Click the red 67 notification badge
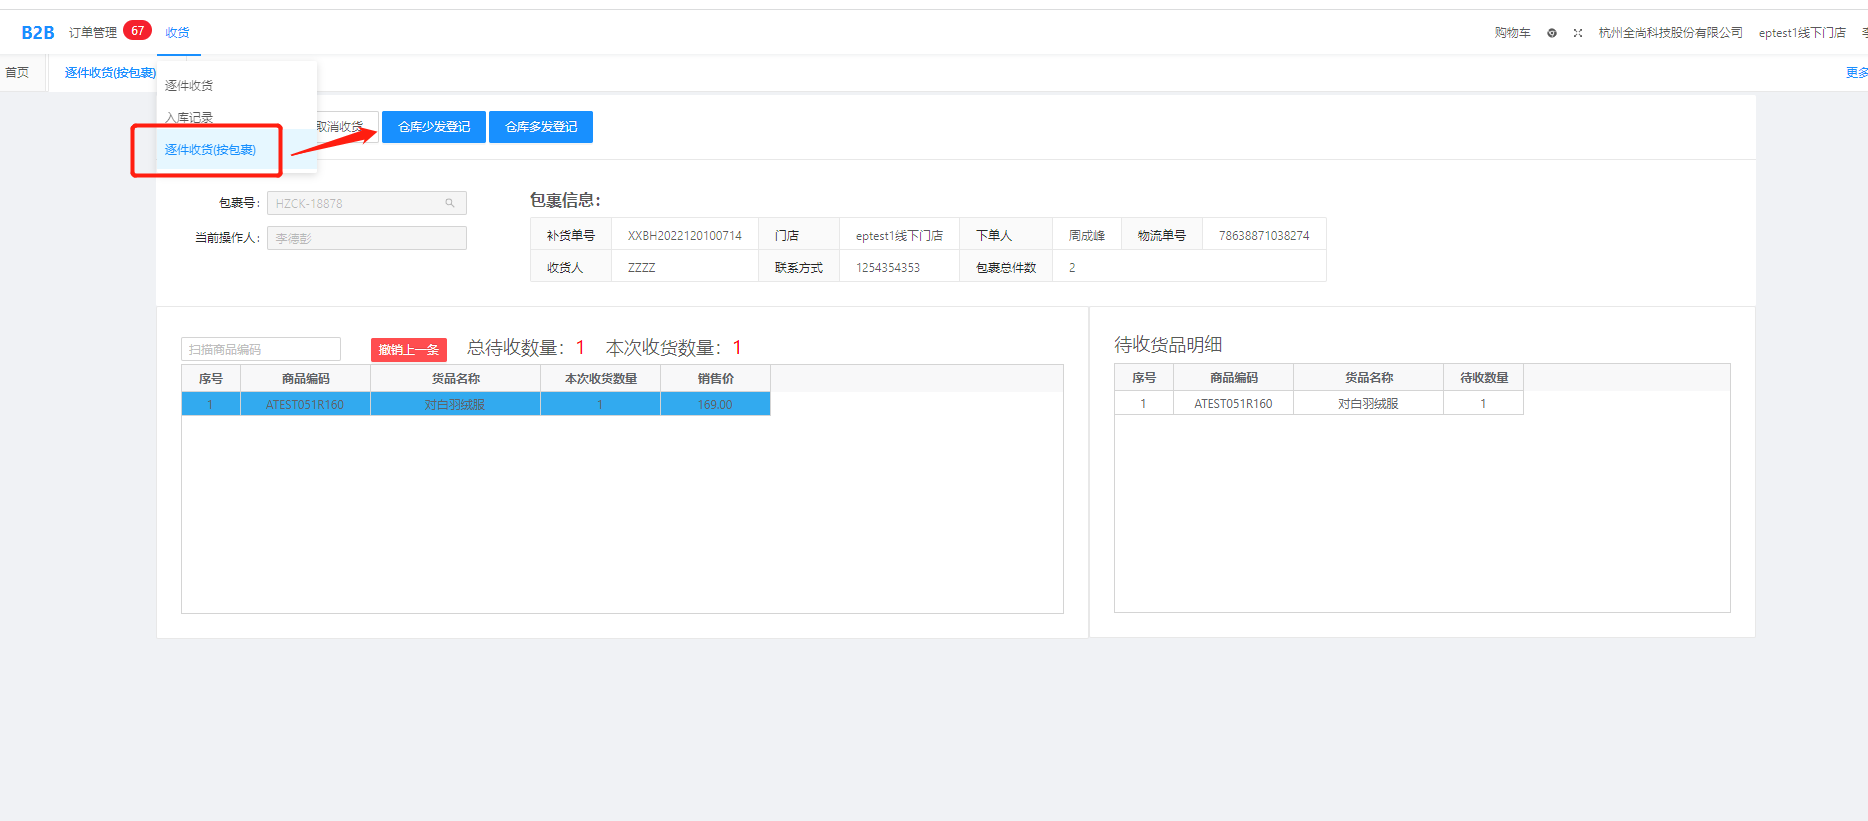 click(137, 31)
